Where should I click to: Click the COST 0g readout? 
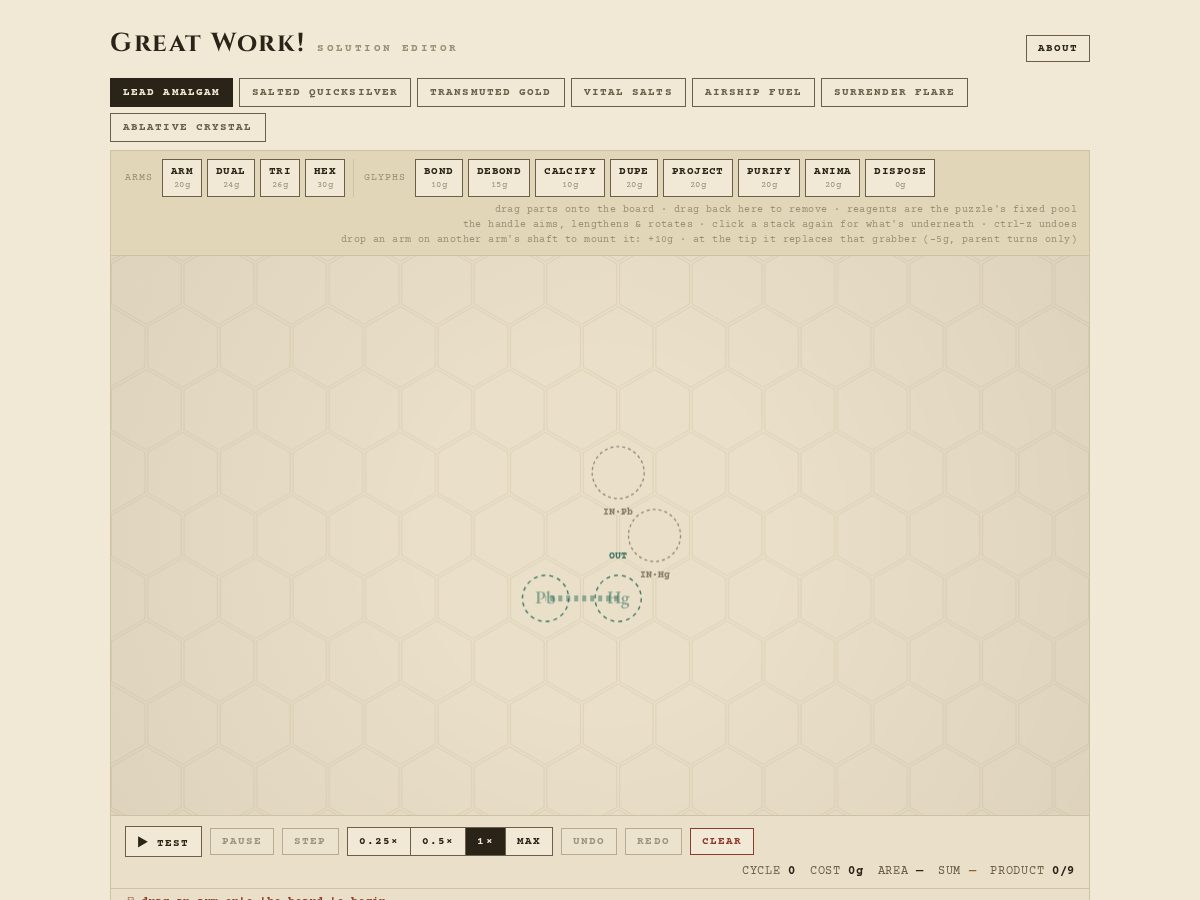(x=837, y=871)
